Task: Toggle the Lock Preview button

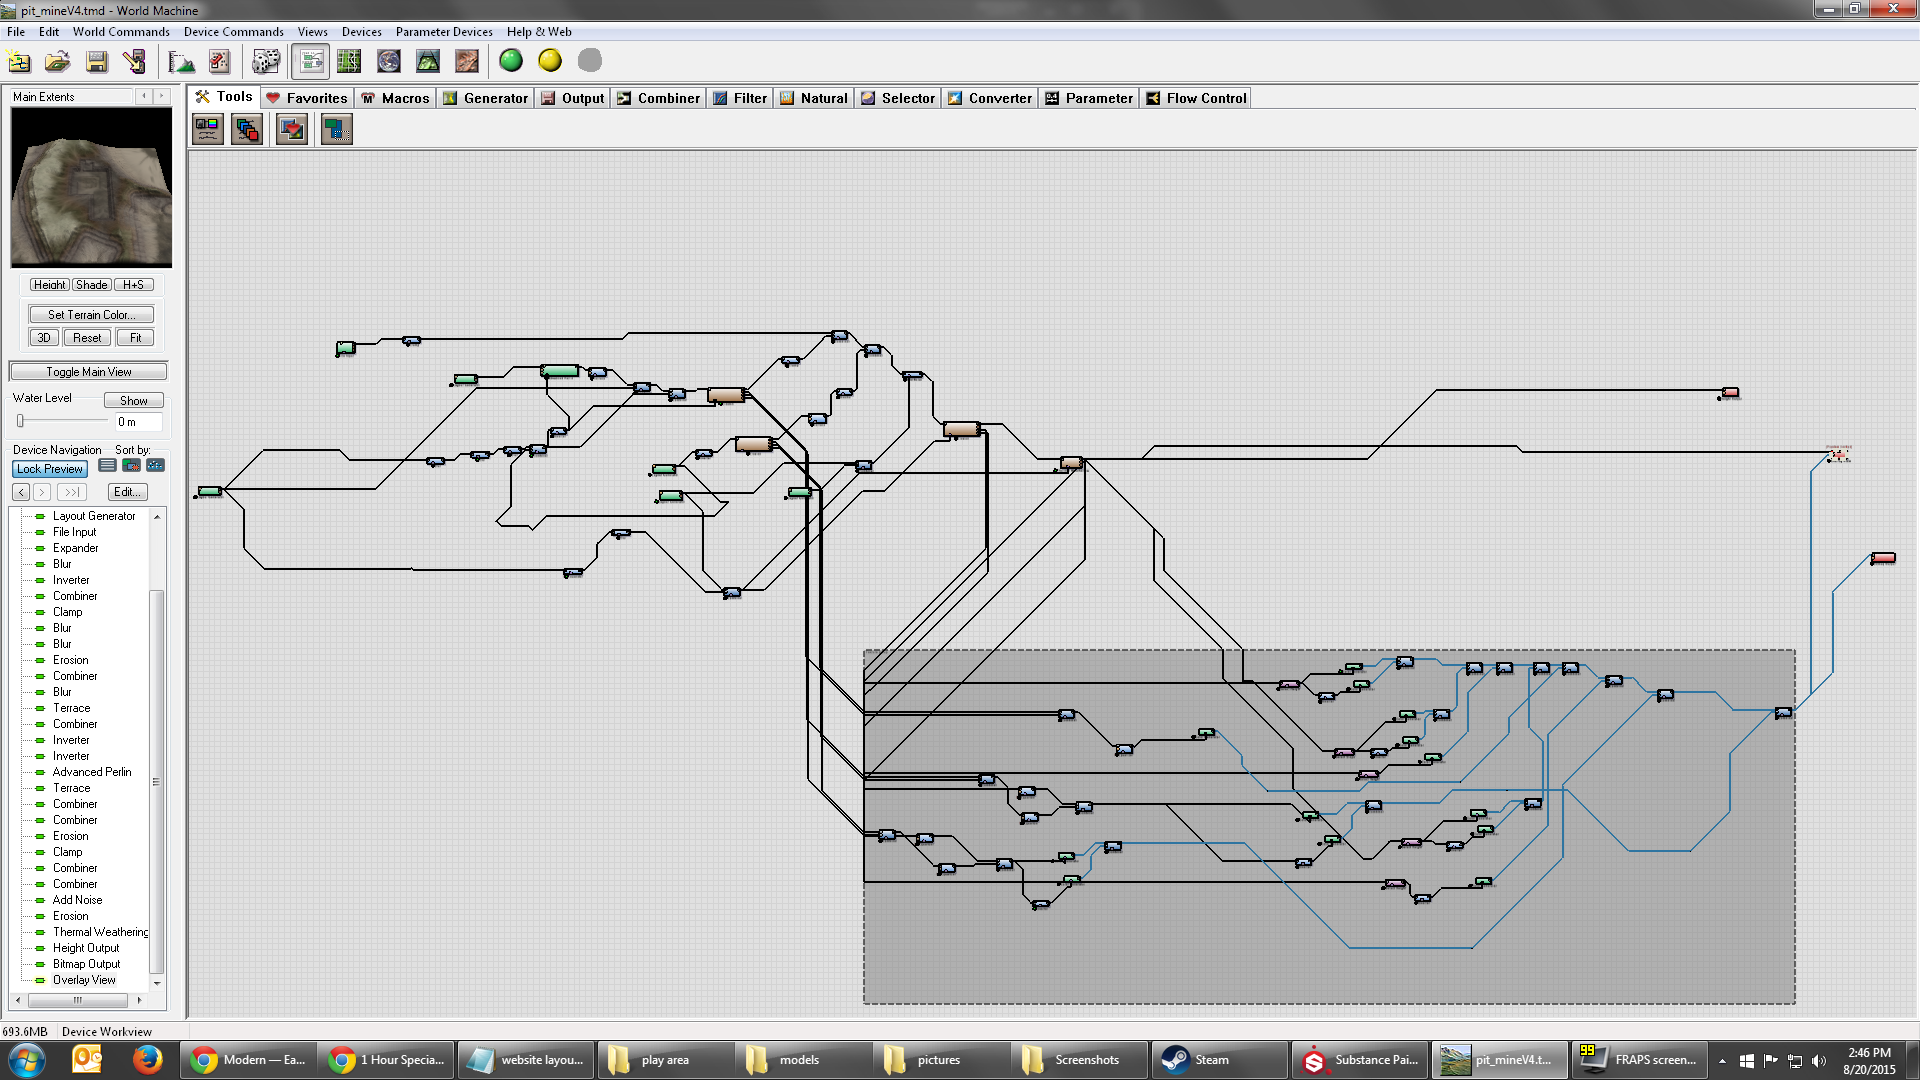Action: [50, 469]
